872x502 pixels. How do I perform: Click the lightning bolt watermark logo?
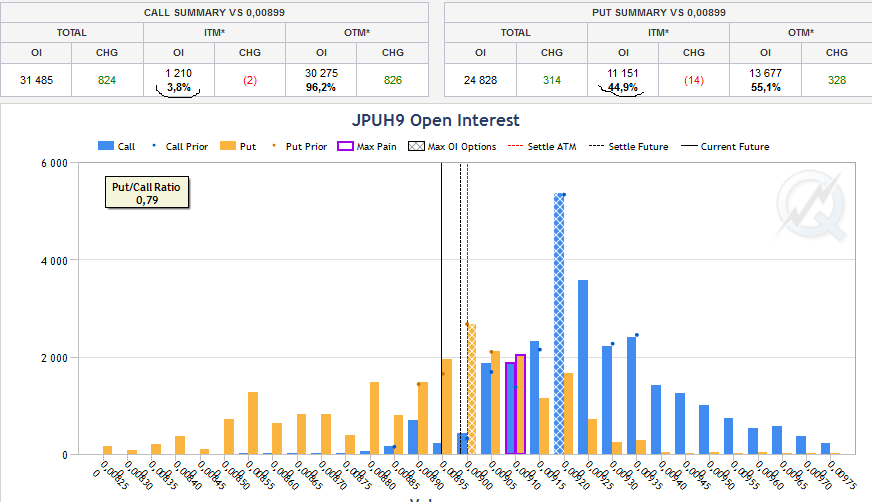[811, 205]
